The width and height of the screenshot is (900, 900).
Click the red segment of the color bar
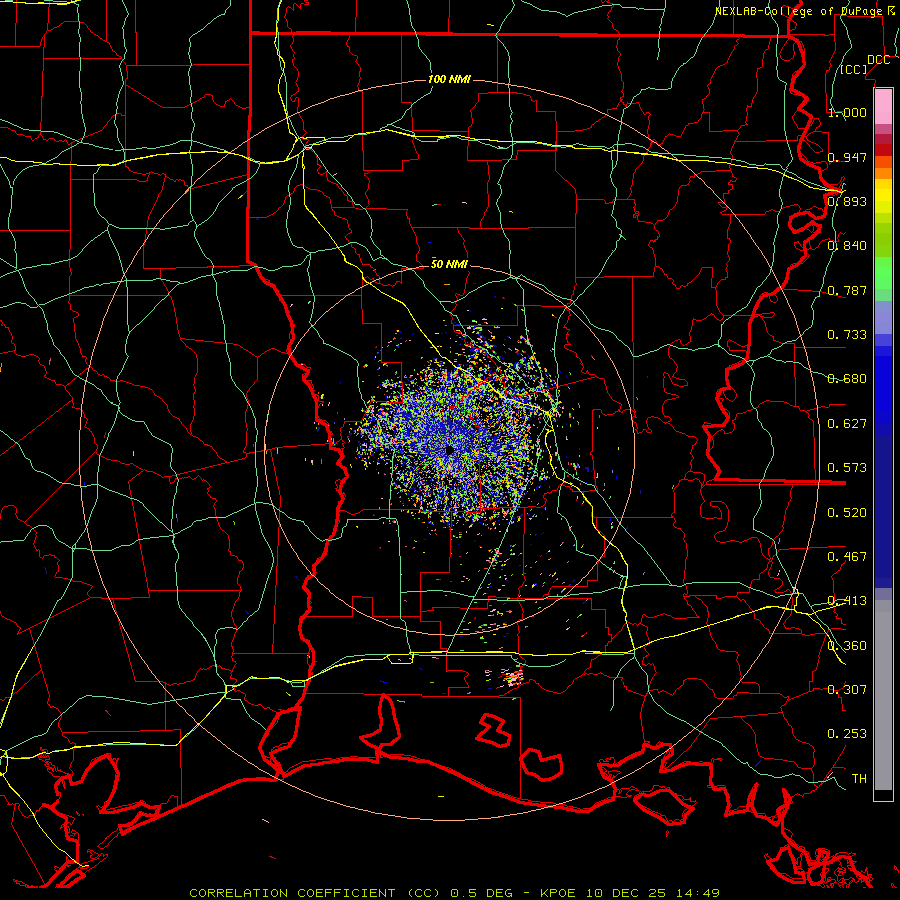(883, 149)
